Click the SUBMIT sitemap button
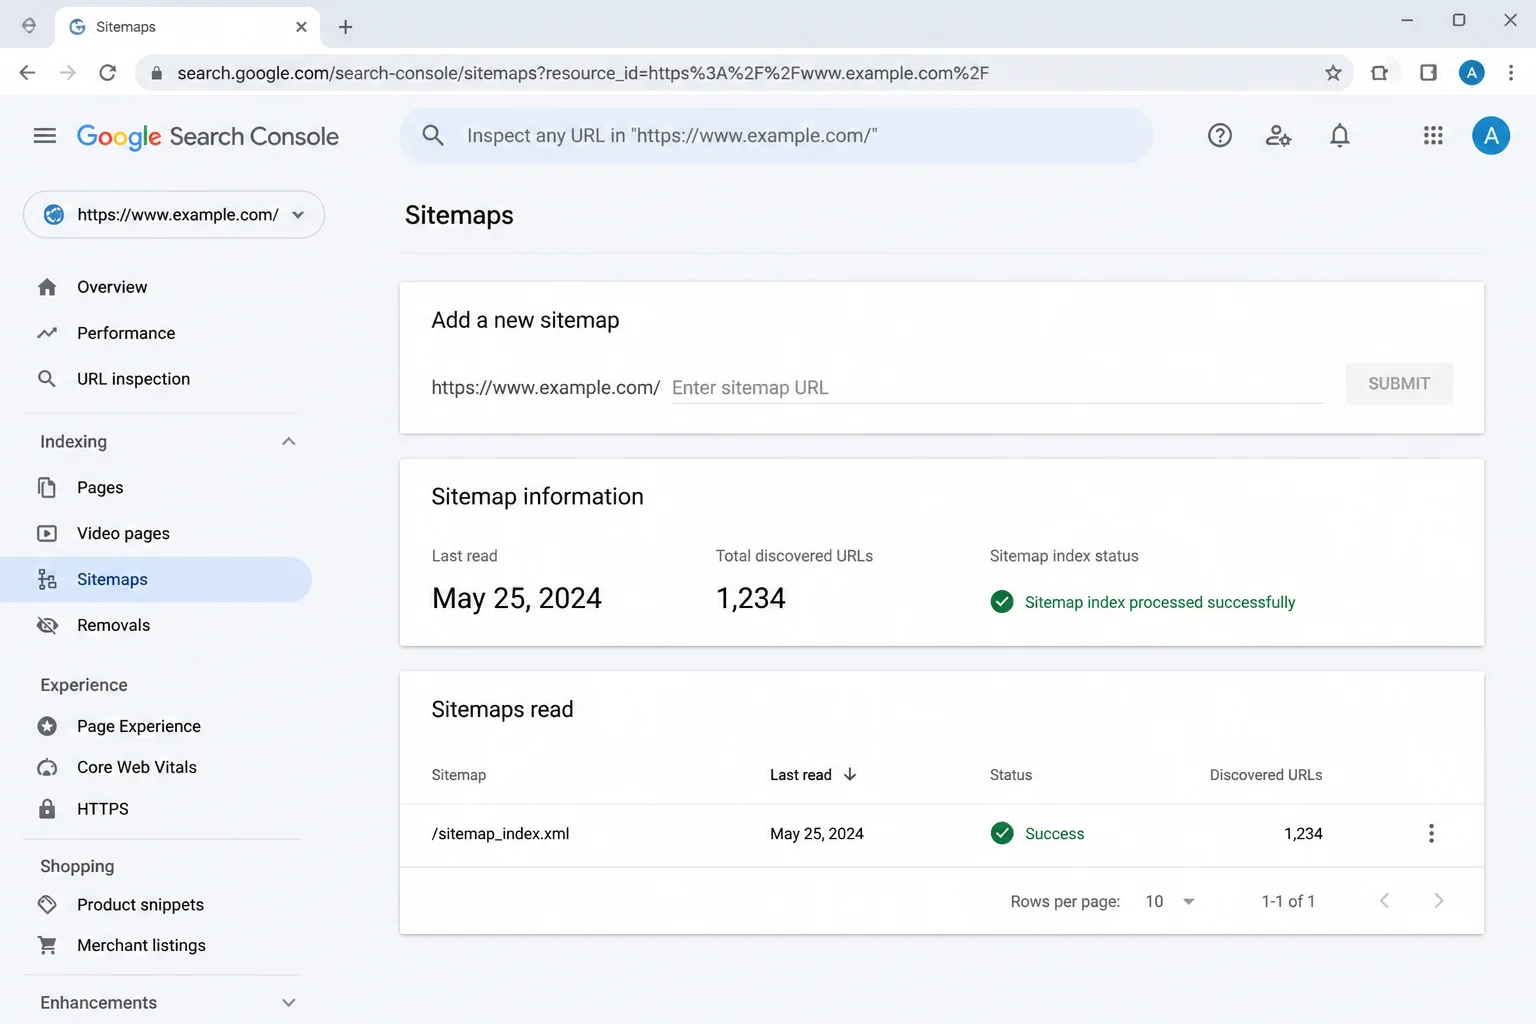This screenshot has width=1536, height=1024. (1399, 384)
